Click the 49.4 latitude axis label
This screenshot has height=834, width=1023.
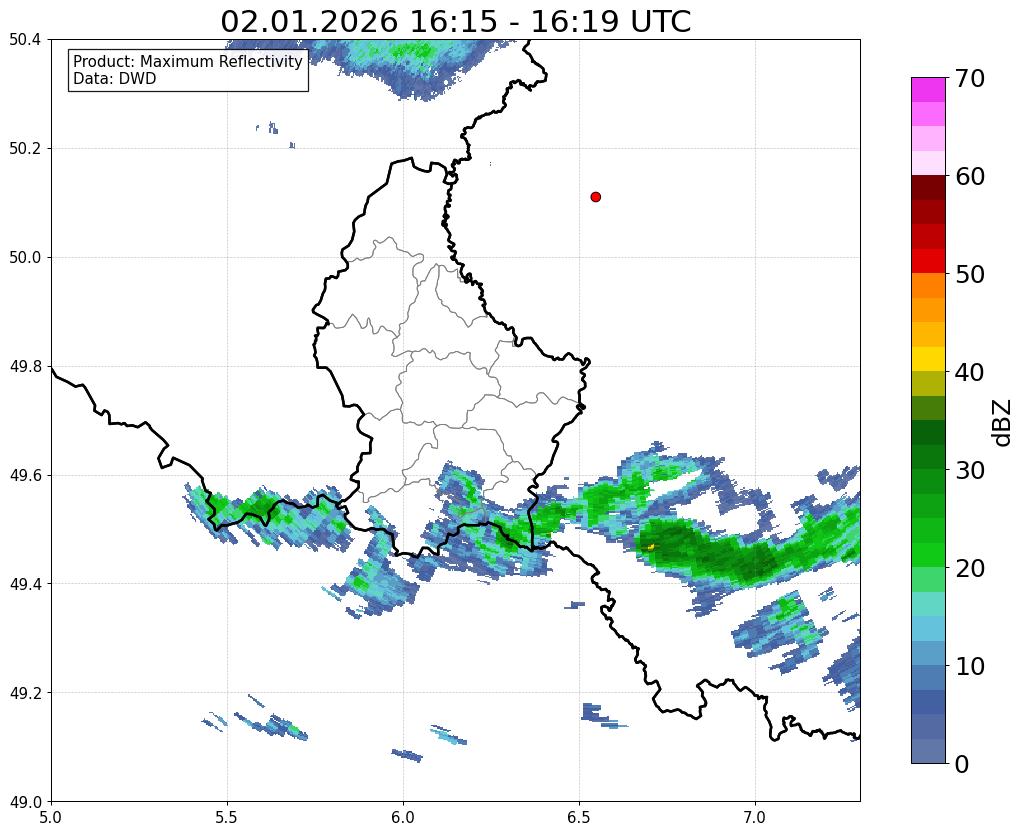[25, 584]
